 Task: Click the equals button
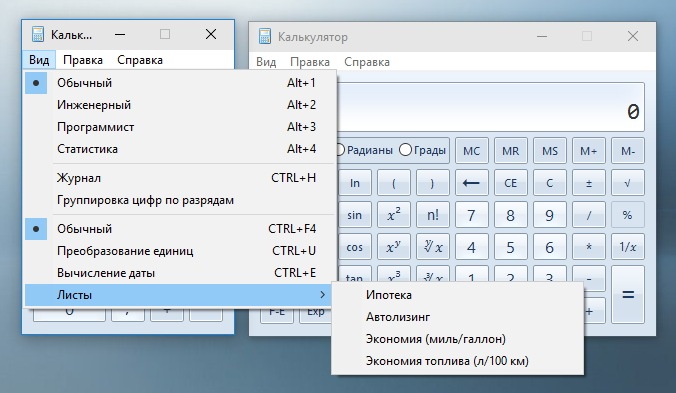628,294
